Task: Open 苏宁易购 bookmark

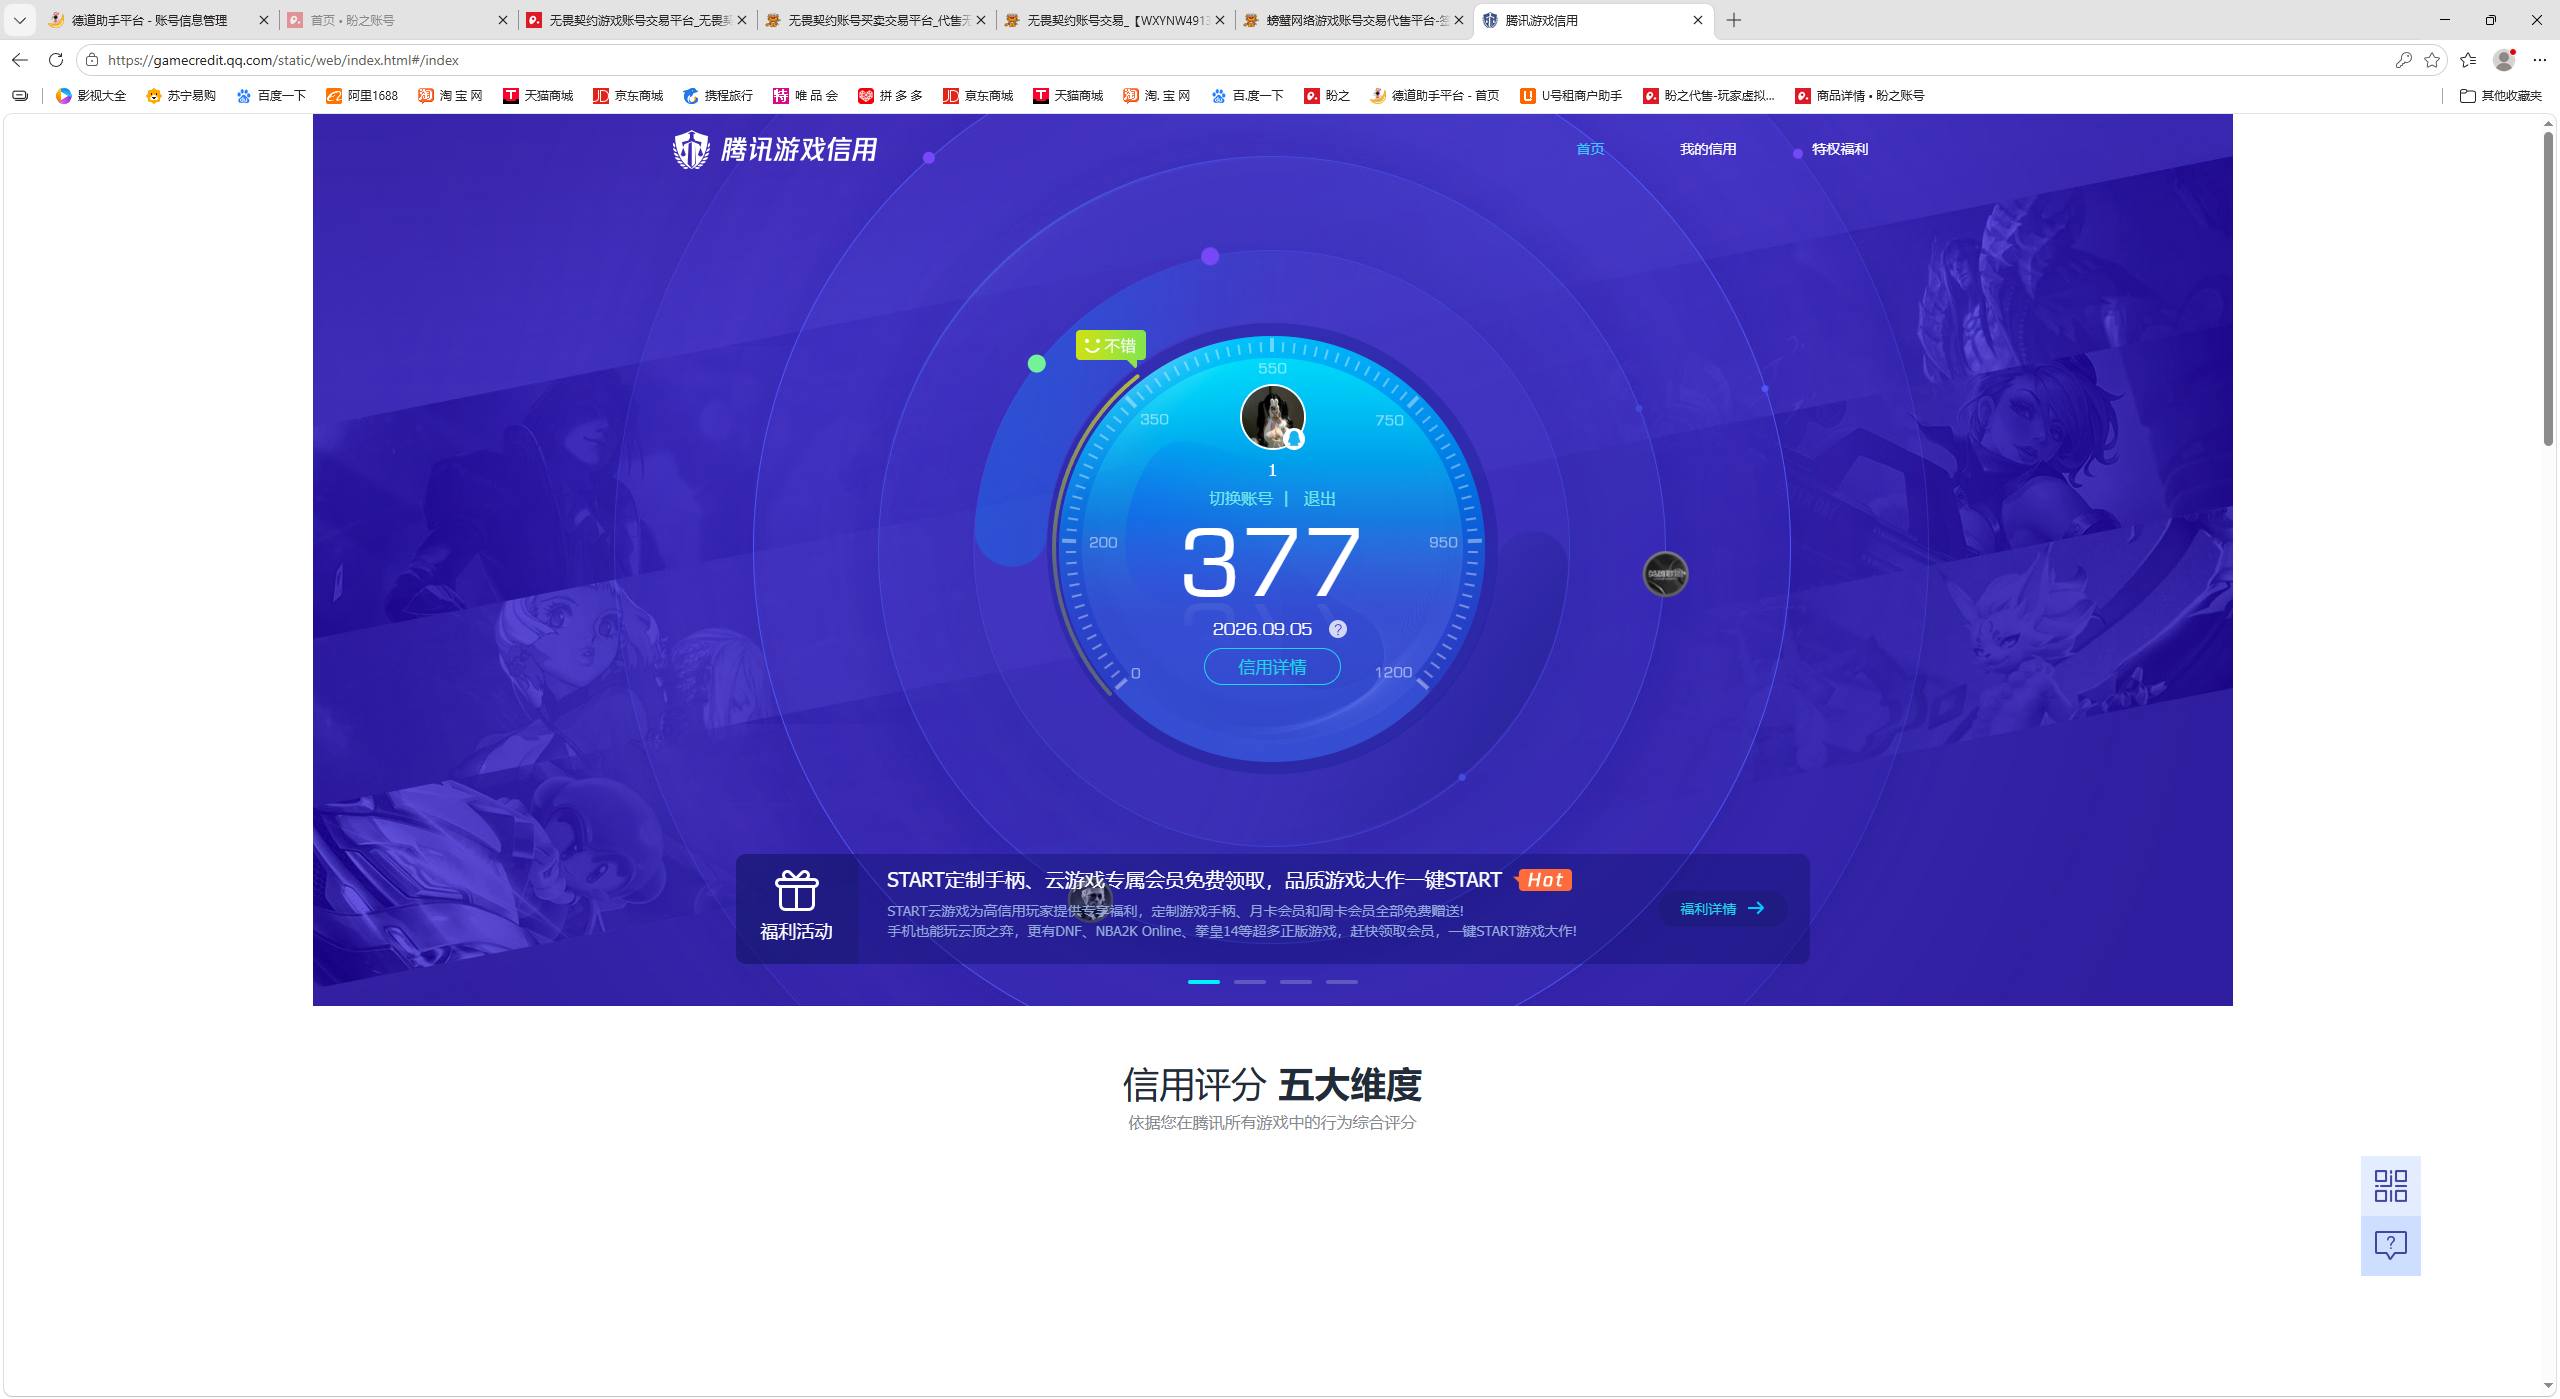Action: [181, 96]
